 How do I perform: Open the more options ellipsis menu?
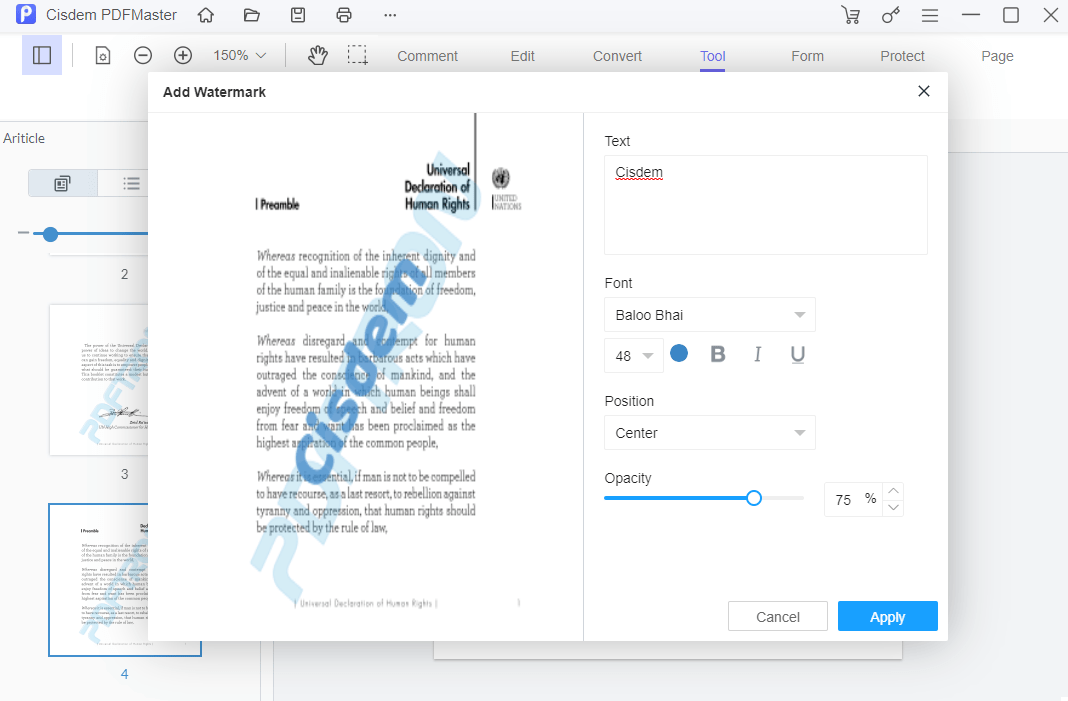click(390, 15)
